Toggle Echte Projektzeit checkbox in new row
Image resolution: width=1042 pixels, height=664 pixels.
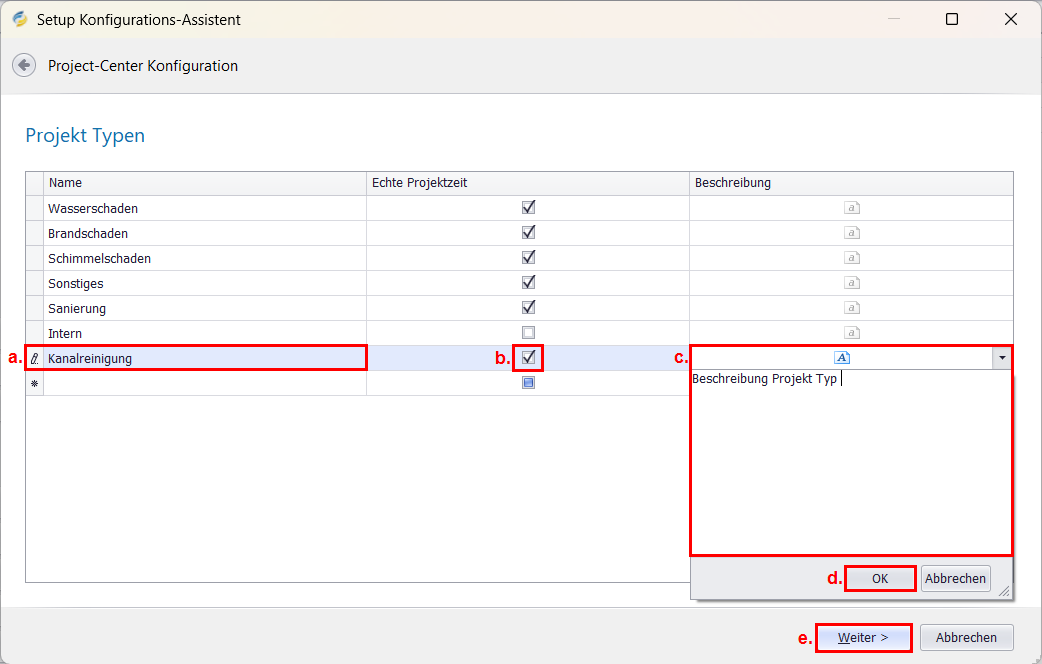(x=529, y=382)
